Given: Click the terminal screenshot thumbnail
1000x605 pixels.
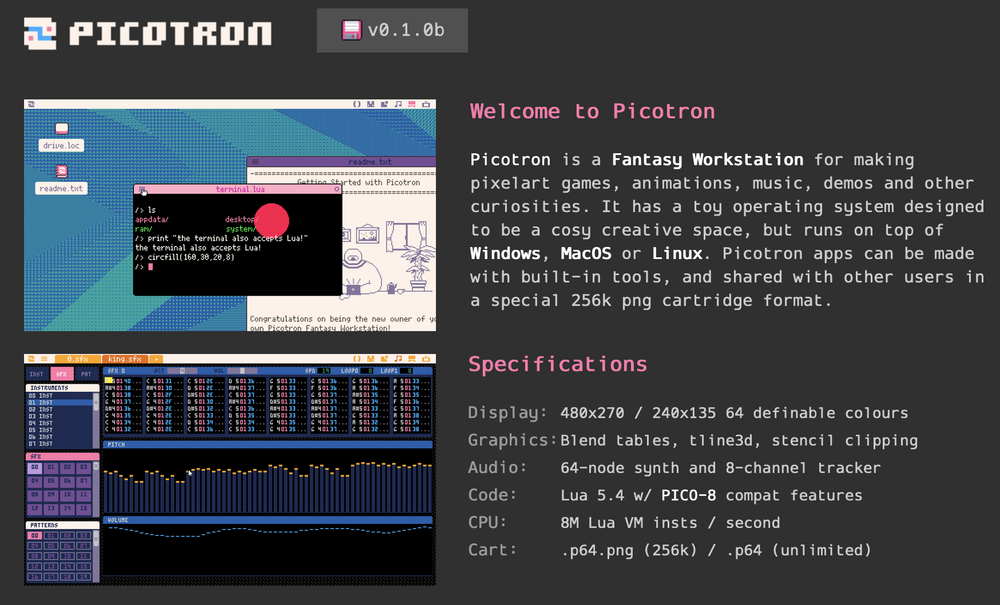Looking at the screenshot, I should [x=230, y=214].
